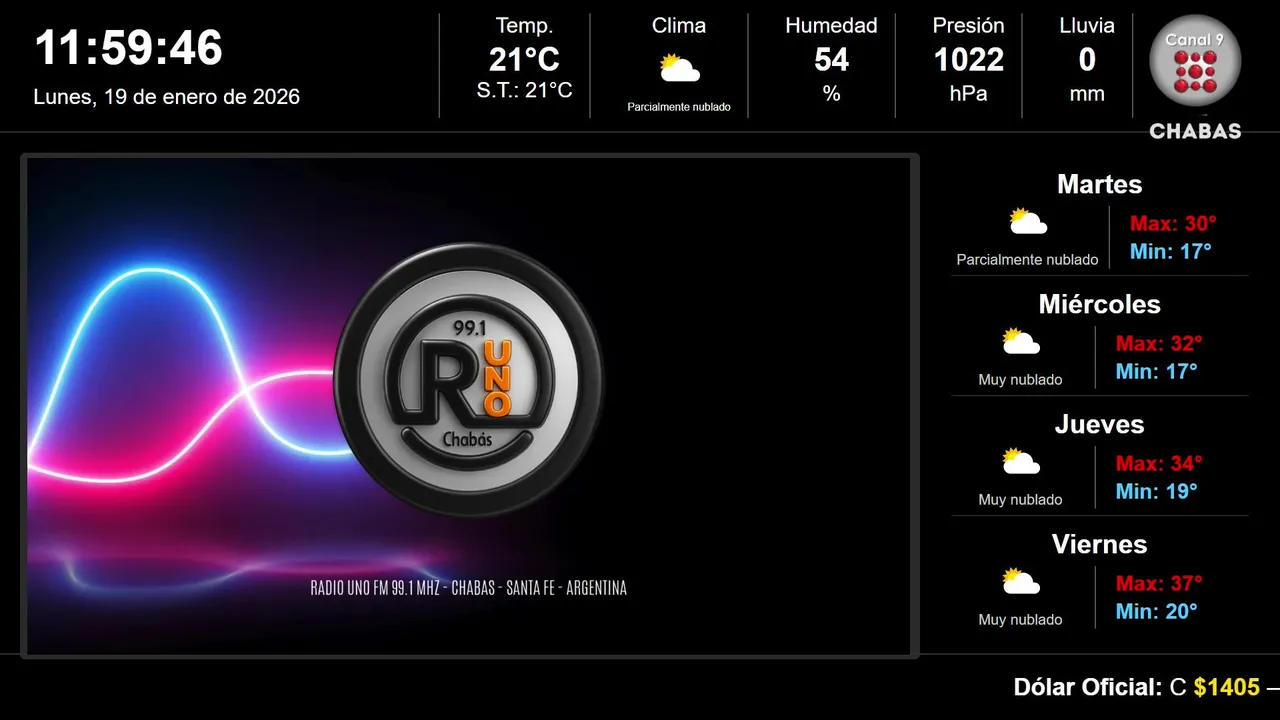Click the Lluvia heading
This screenshot has width=1280, height=720.
[x=1087, y=26]
